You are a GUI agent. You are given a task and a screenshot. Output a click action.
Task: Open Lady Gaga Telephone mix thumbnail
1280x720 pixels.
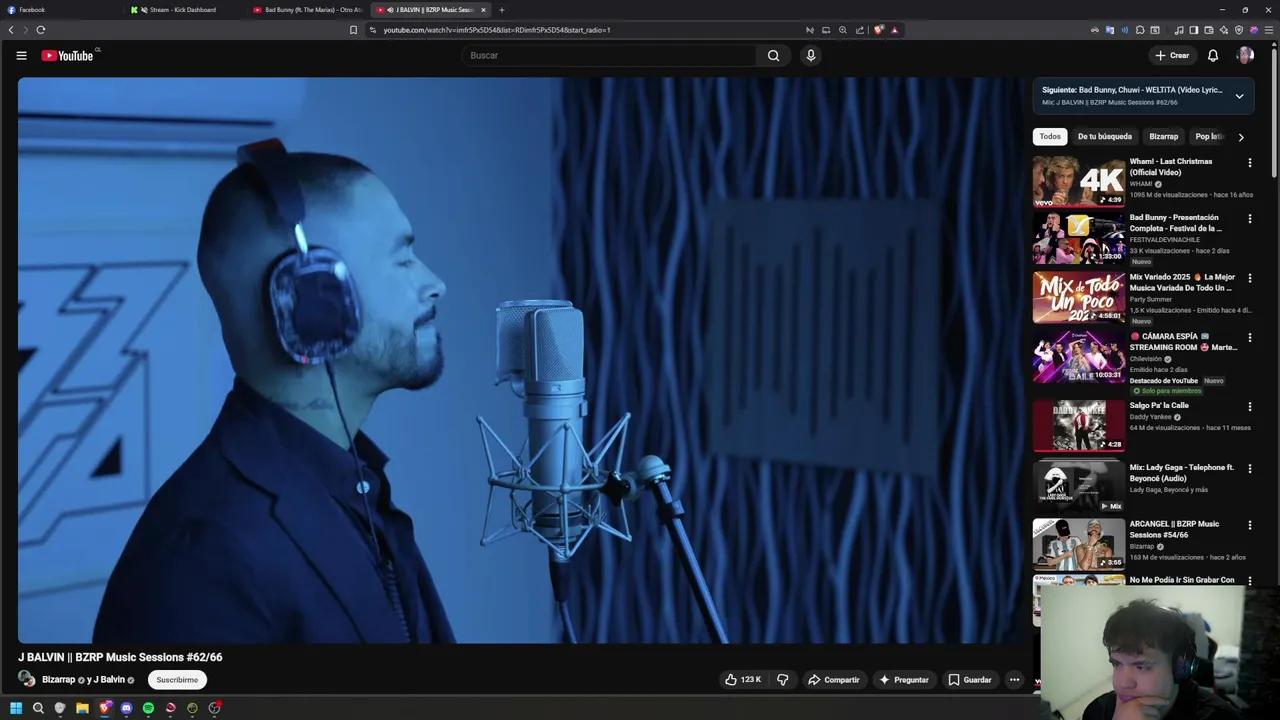(1079, 486)
